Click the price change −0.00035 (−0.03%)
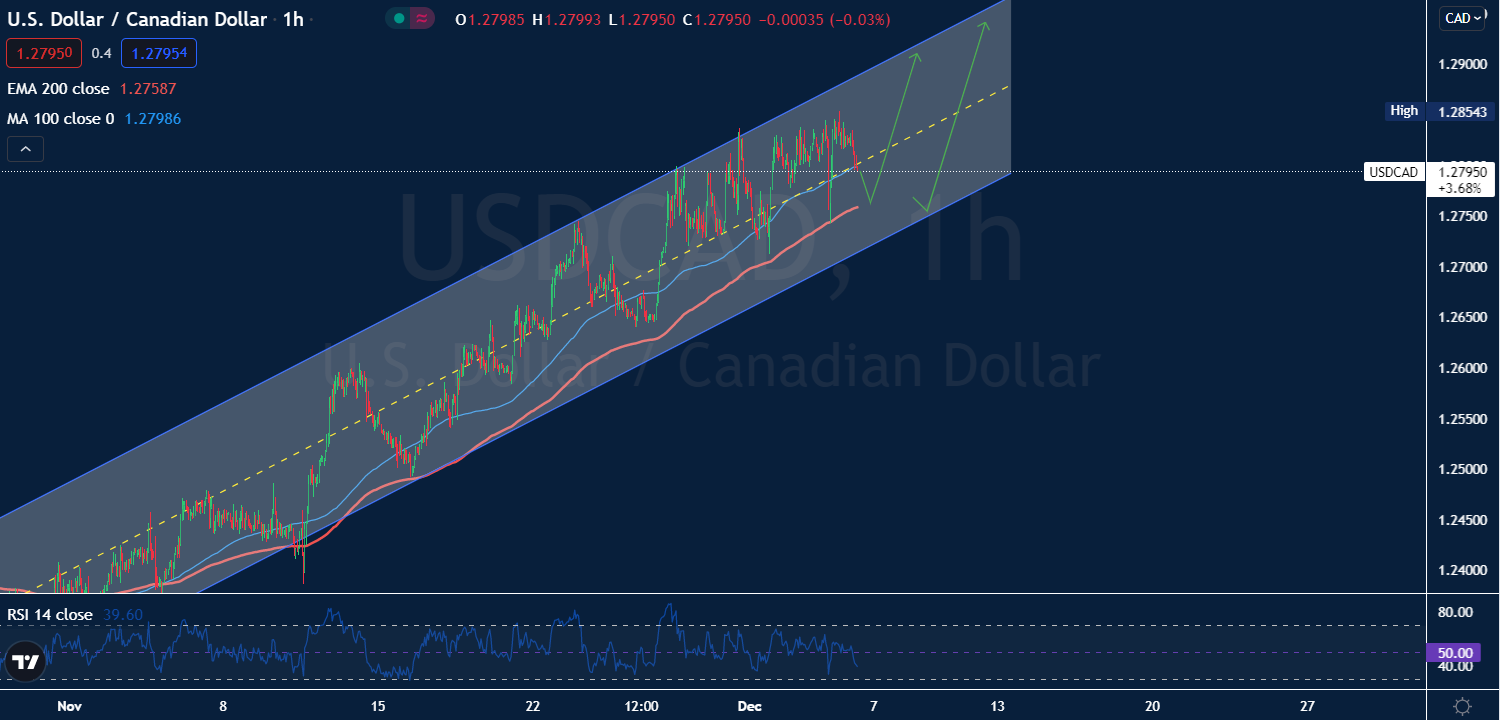The width and height of the screenshot is (1500, 720). point(825,20)
